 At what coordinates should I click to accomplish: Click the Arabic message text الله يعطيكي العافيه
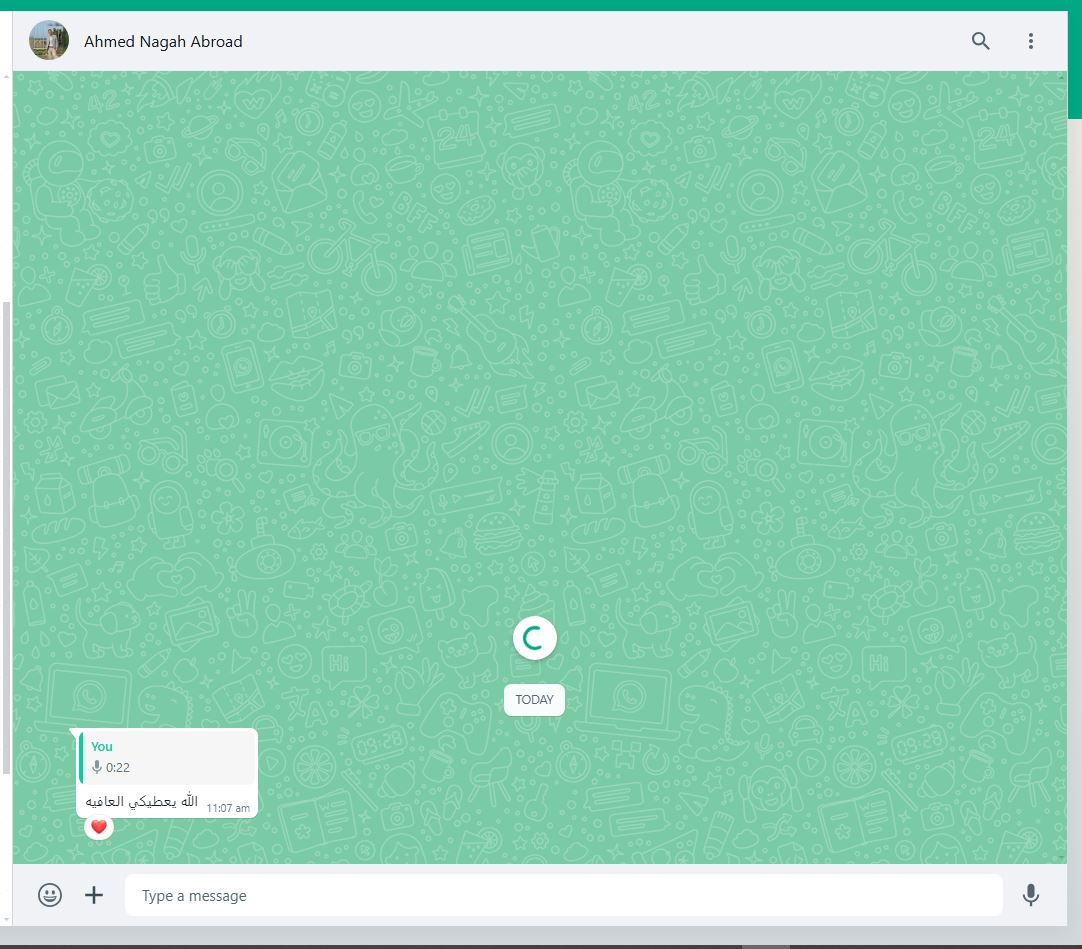(141, 801)
